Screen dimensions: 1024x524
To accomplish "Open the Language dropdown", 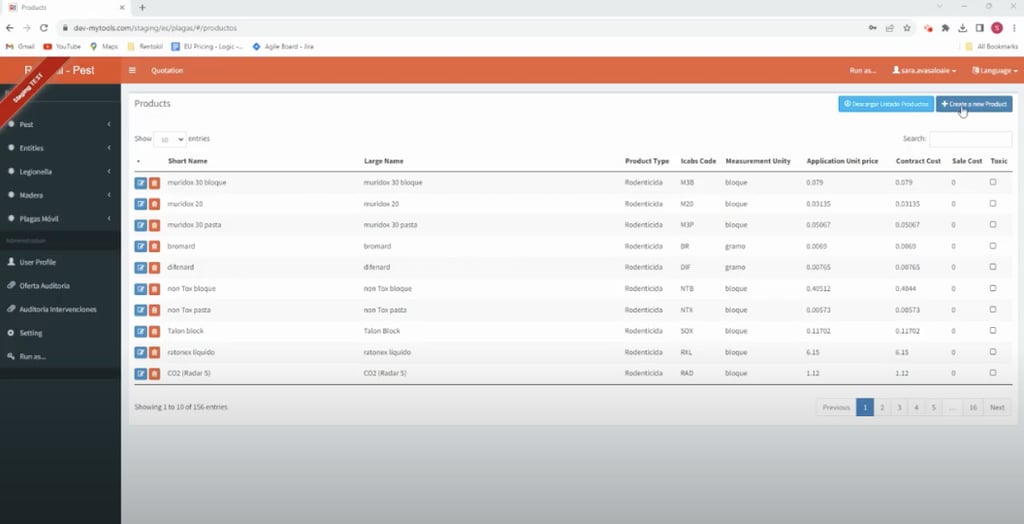I will coord(995,71).
